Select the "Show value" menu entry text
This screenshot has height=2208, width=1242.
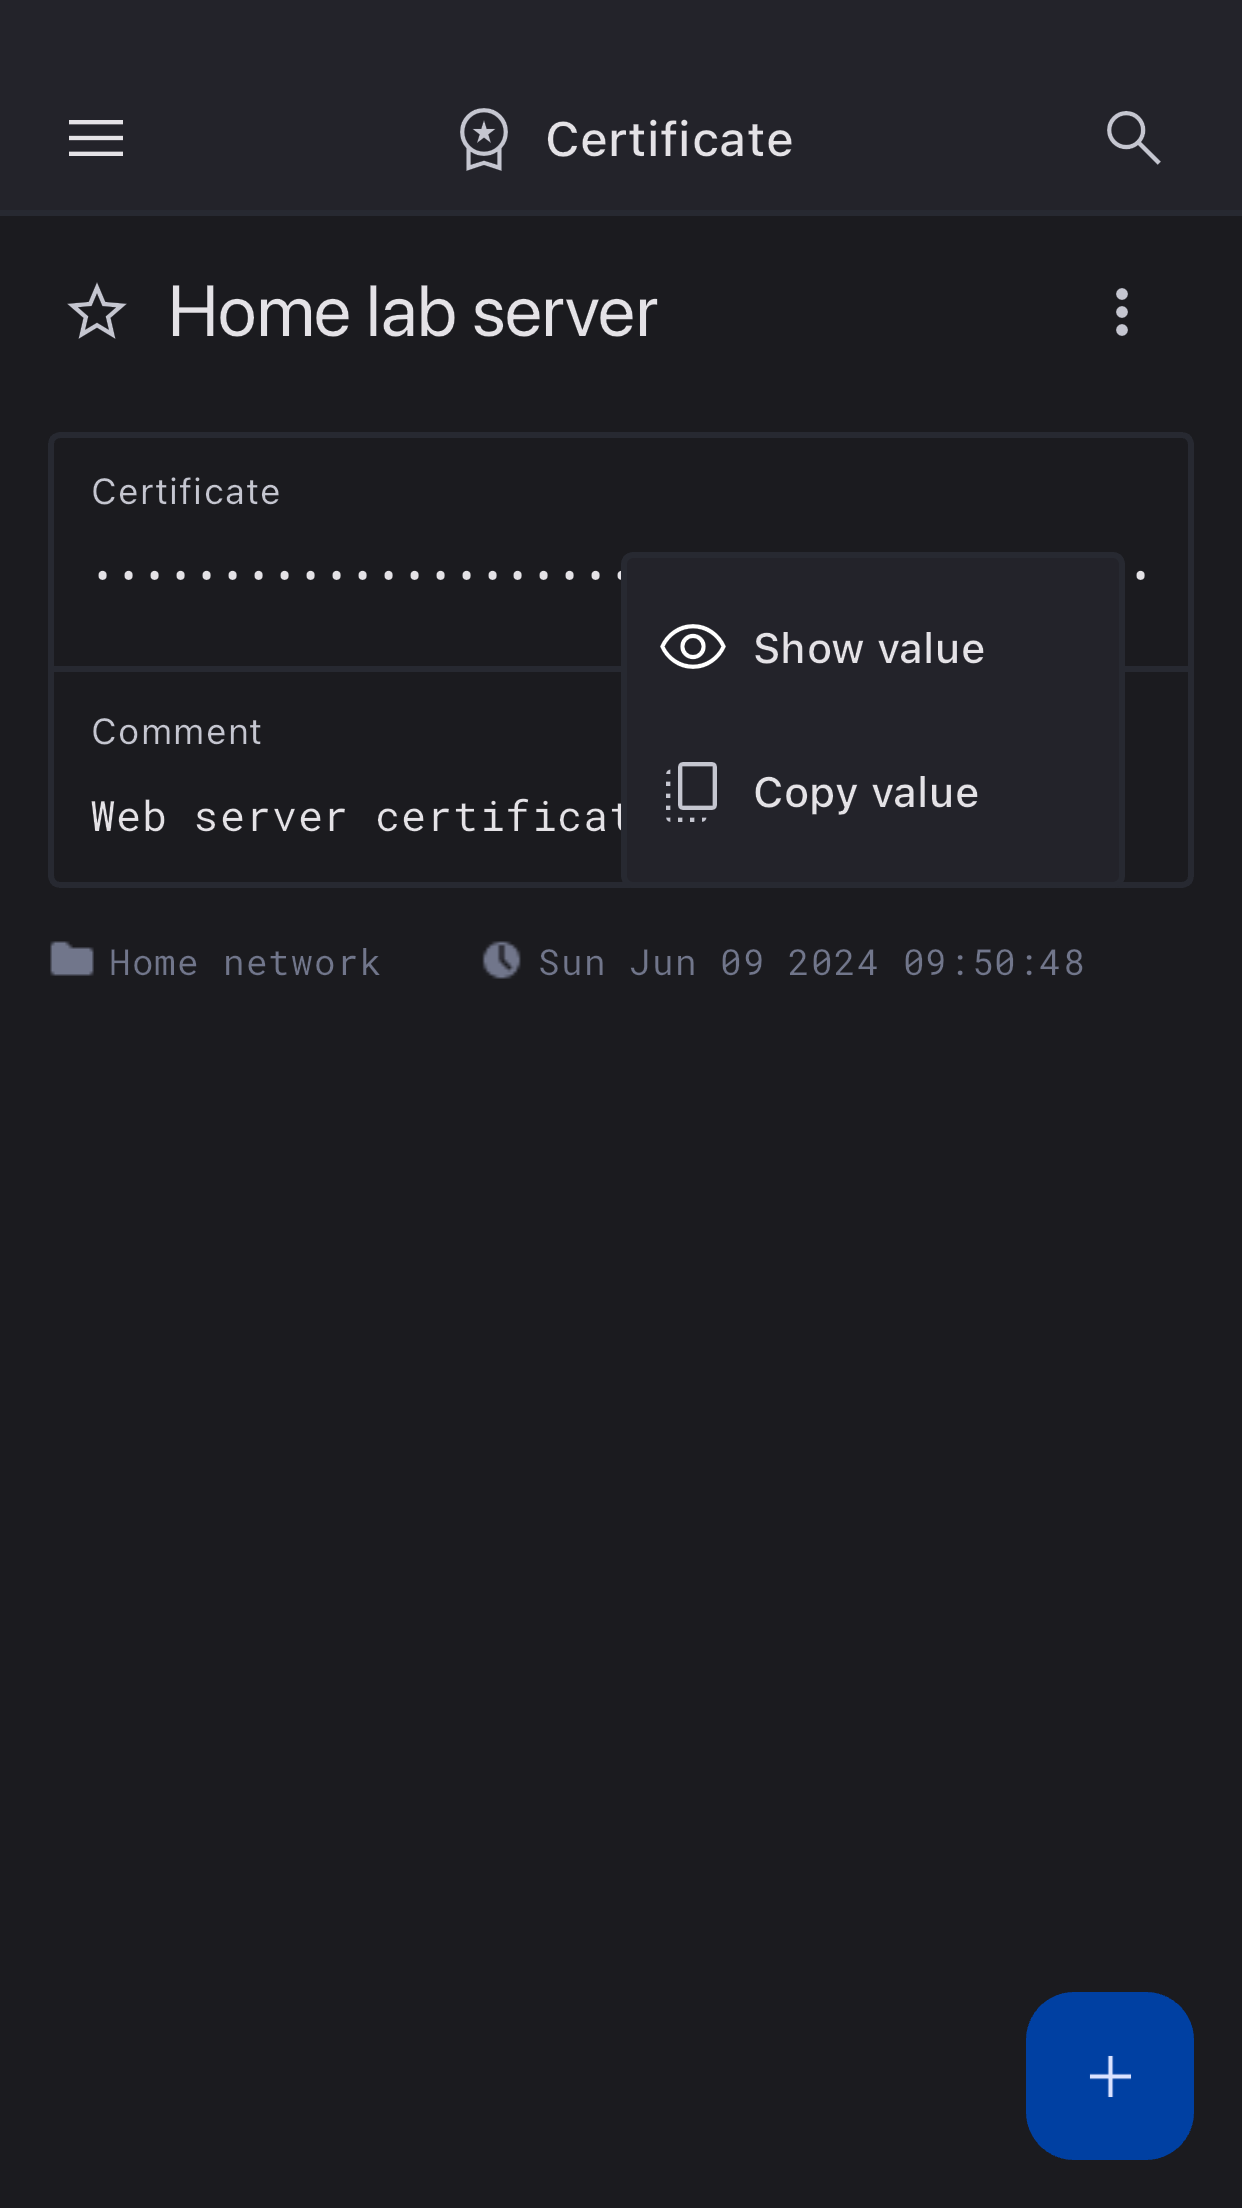[x=868, y=649]
